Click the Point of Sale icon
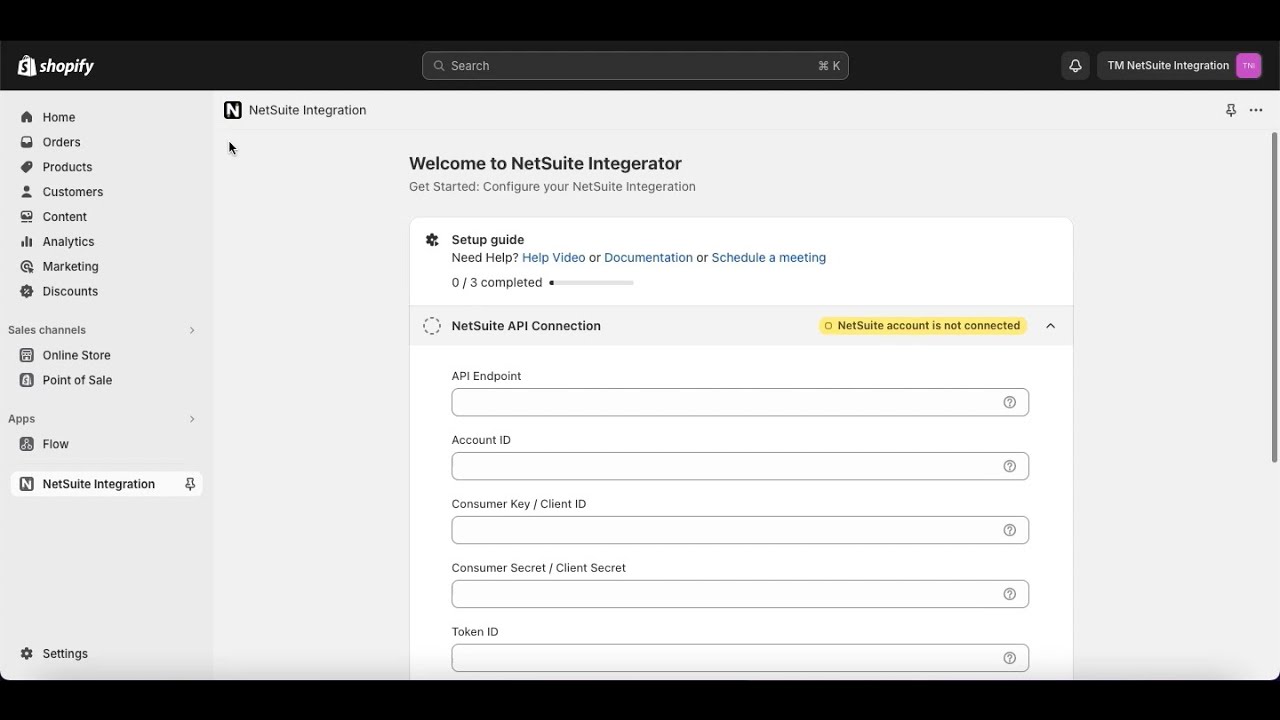Screen dimensions: 1280x720 [x=27, y=380]
